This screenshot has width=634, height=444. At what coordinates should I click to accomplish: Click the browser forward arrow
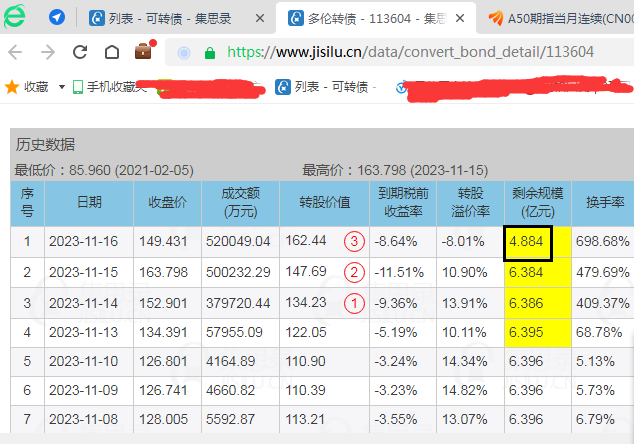[x=48, y=53]
